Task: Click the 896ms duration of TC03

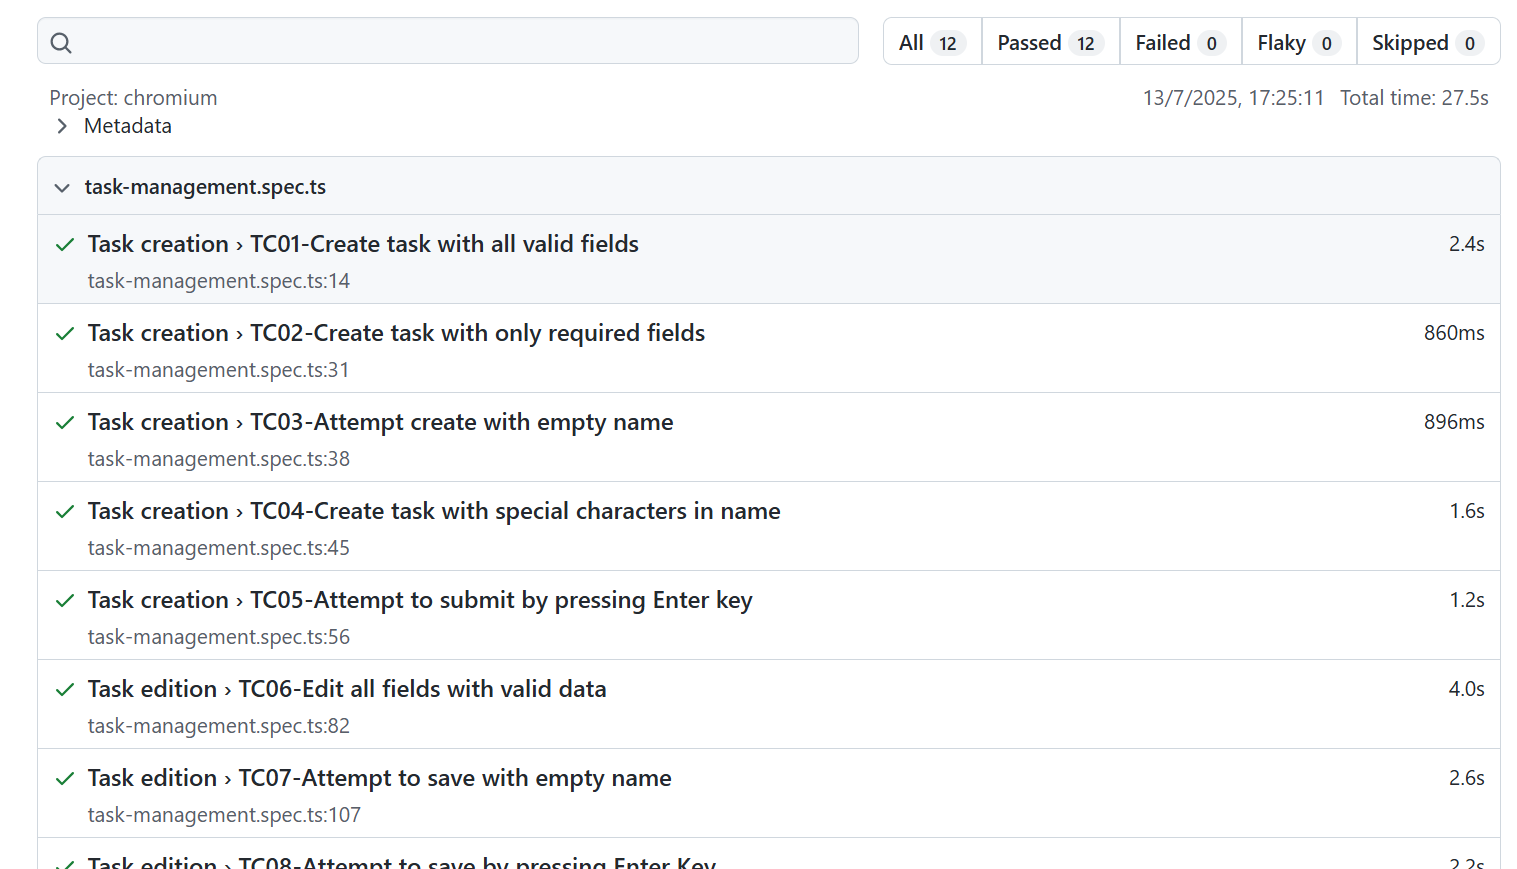Action: 1454,422
